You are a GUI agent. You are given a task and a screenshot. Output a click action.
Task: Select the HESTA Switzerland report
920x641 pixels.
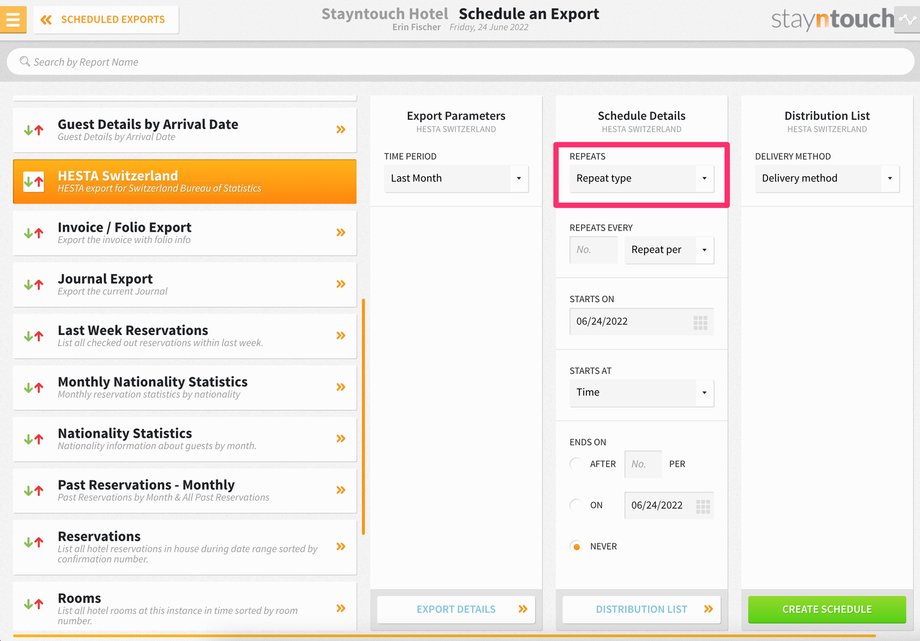coord(185,181)
